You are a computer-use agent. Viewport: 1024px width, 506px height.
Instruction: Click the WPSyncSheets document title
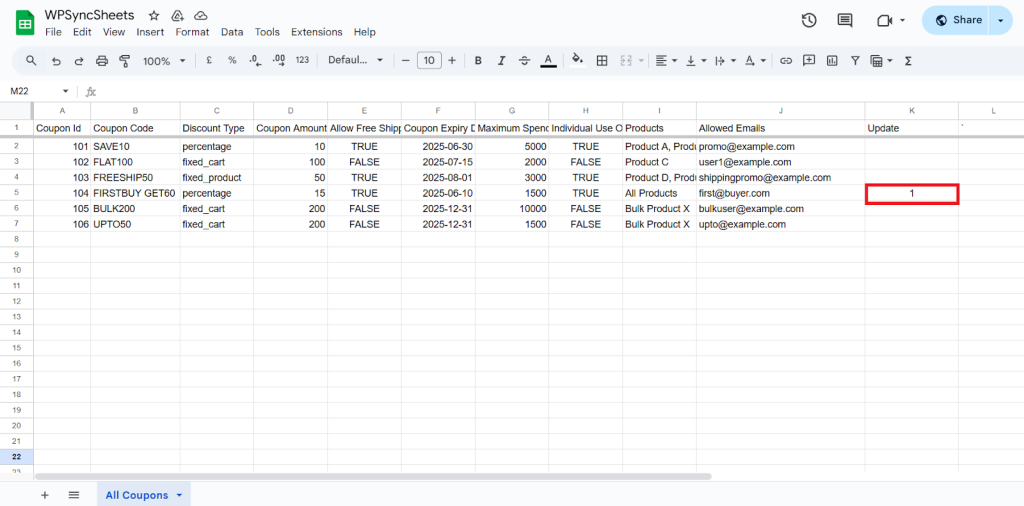coord(90,15)
